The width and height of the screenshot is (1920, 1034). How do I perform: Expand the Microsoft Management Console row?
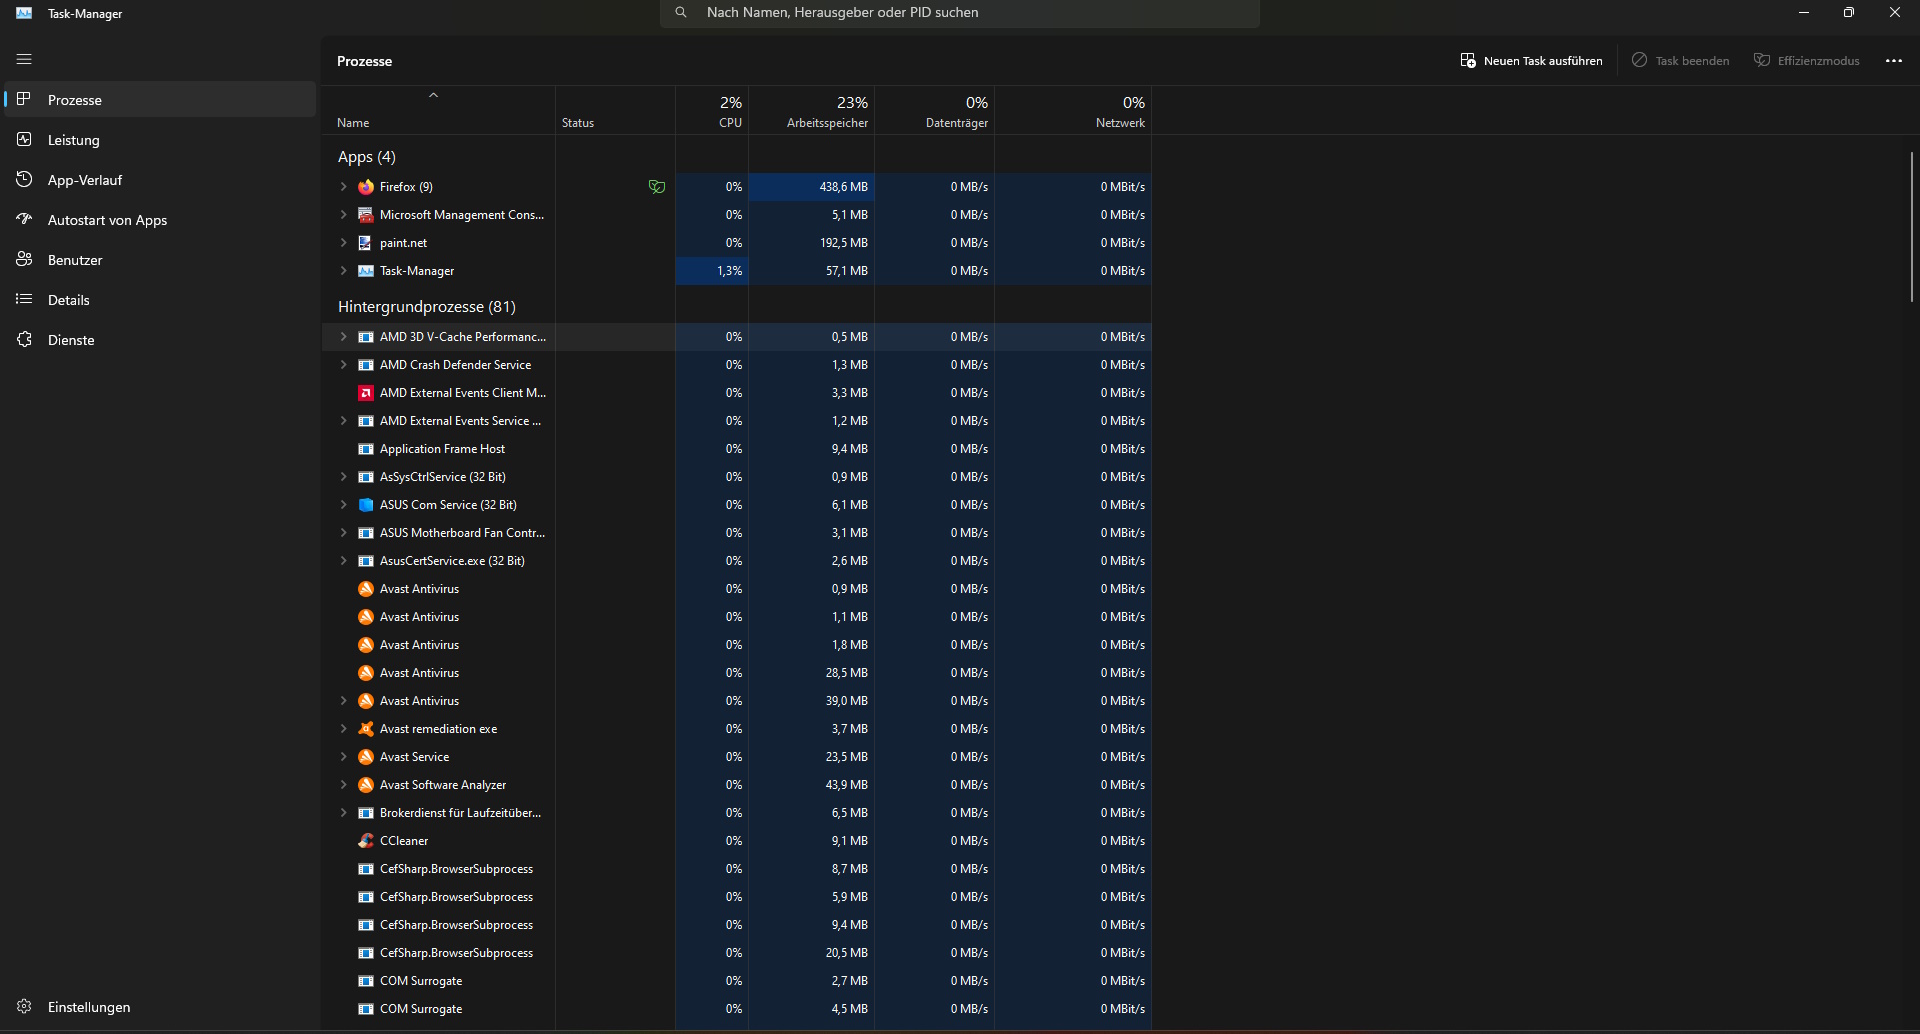[343, 215]
